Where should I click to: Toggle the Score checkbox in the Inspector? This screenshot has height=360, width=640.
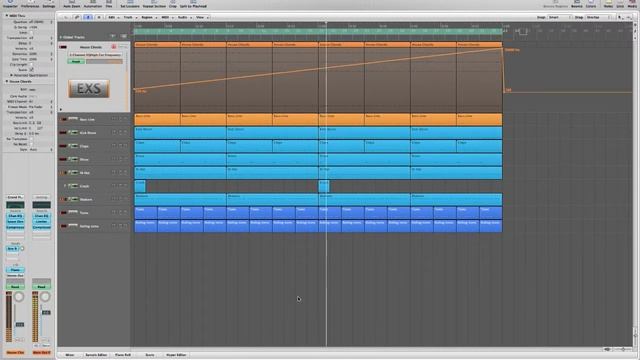(31, 70)
